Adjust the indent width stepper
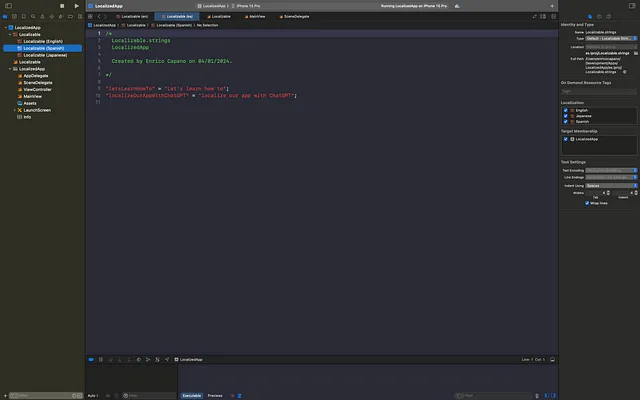 coord(636,193)
